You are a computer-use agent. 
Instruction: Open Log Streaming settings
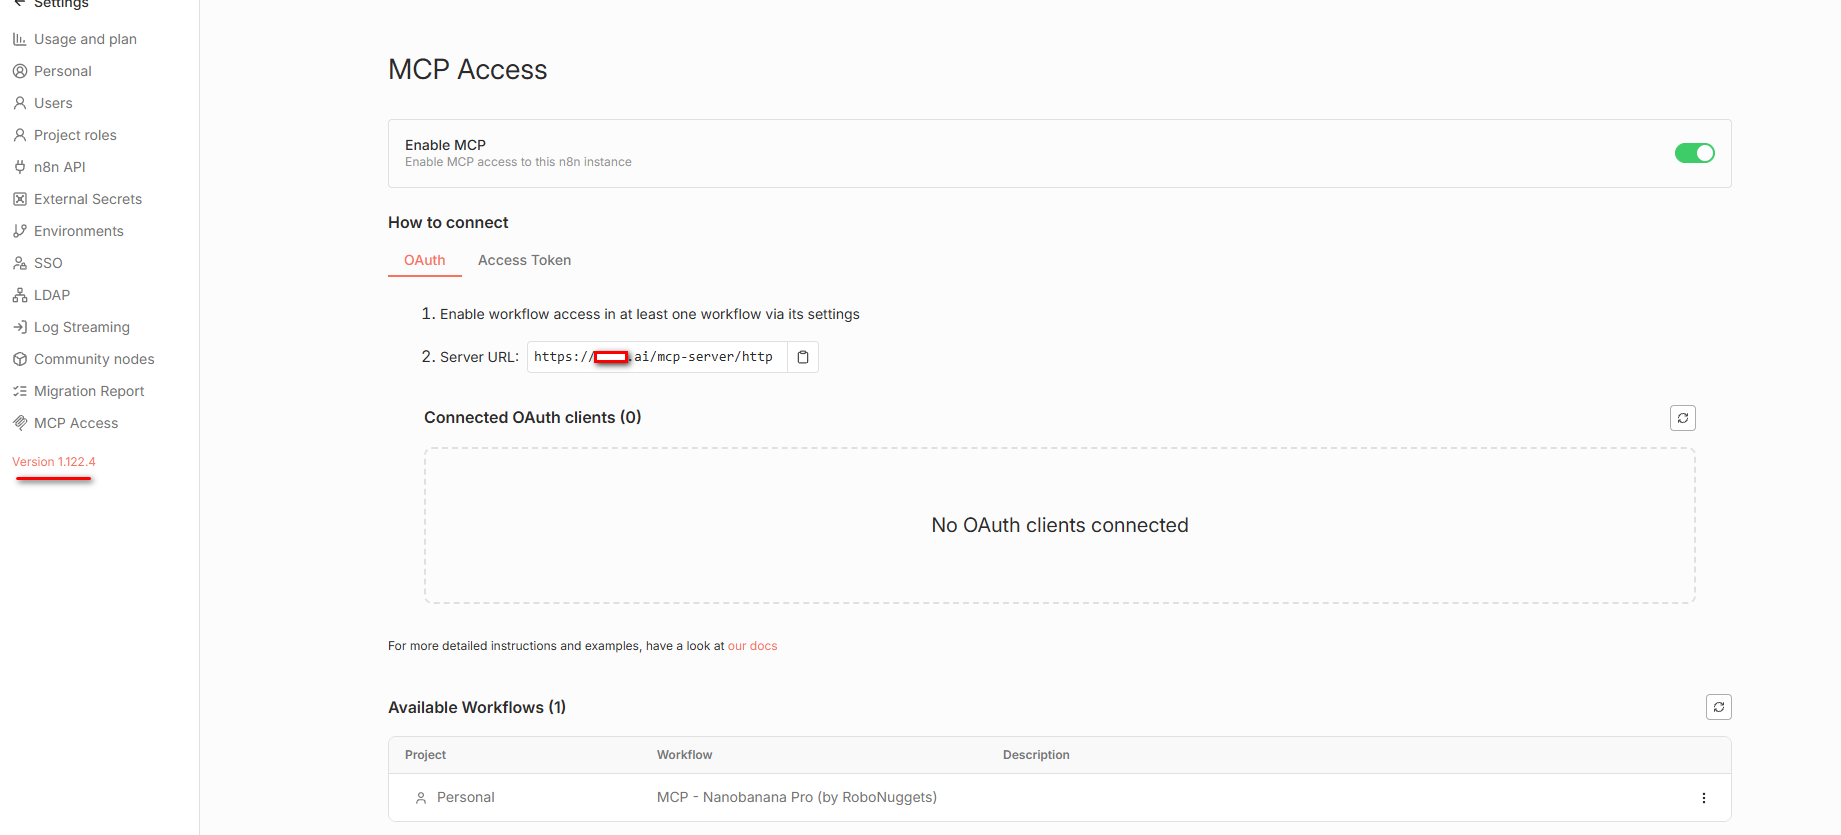coord(81,327)
